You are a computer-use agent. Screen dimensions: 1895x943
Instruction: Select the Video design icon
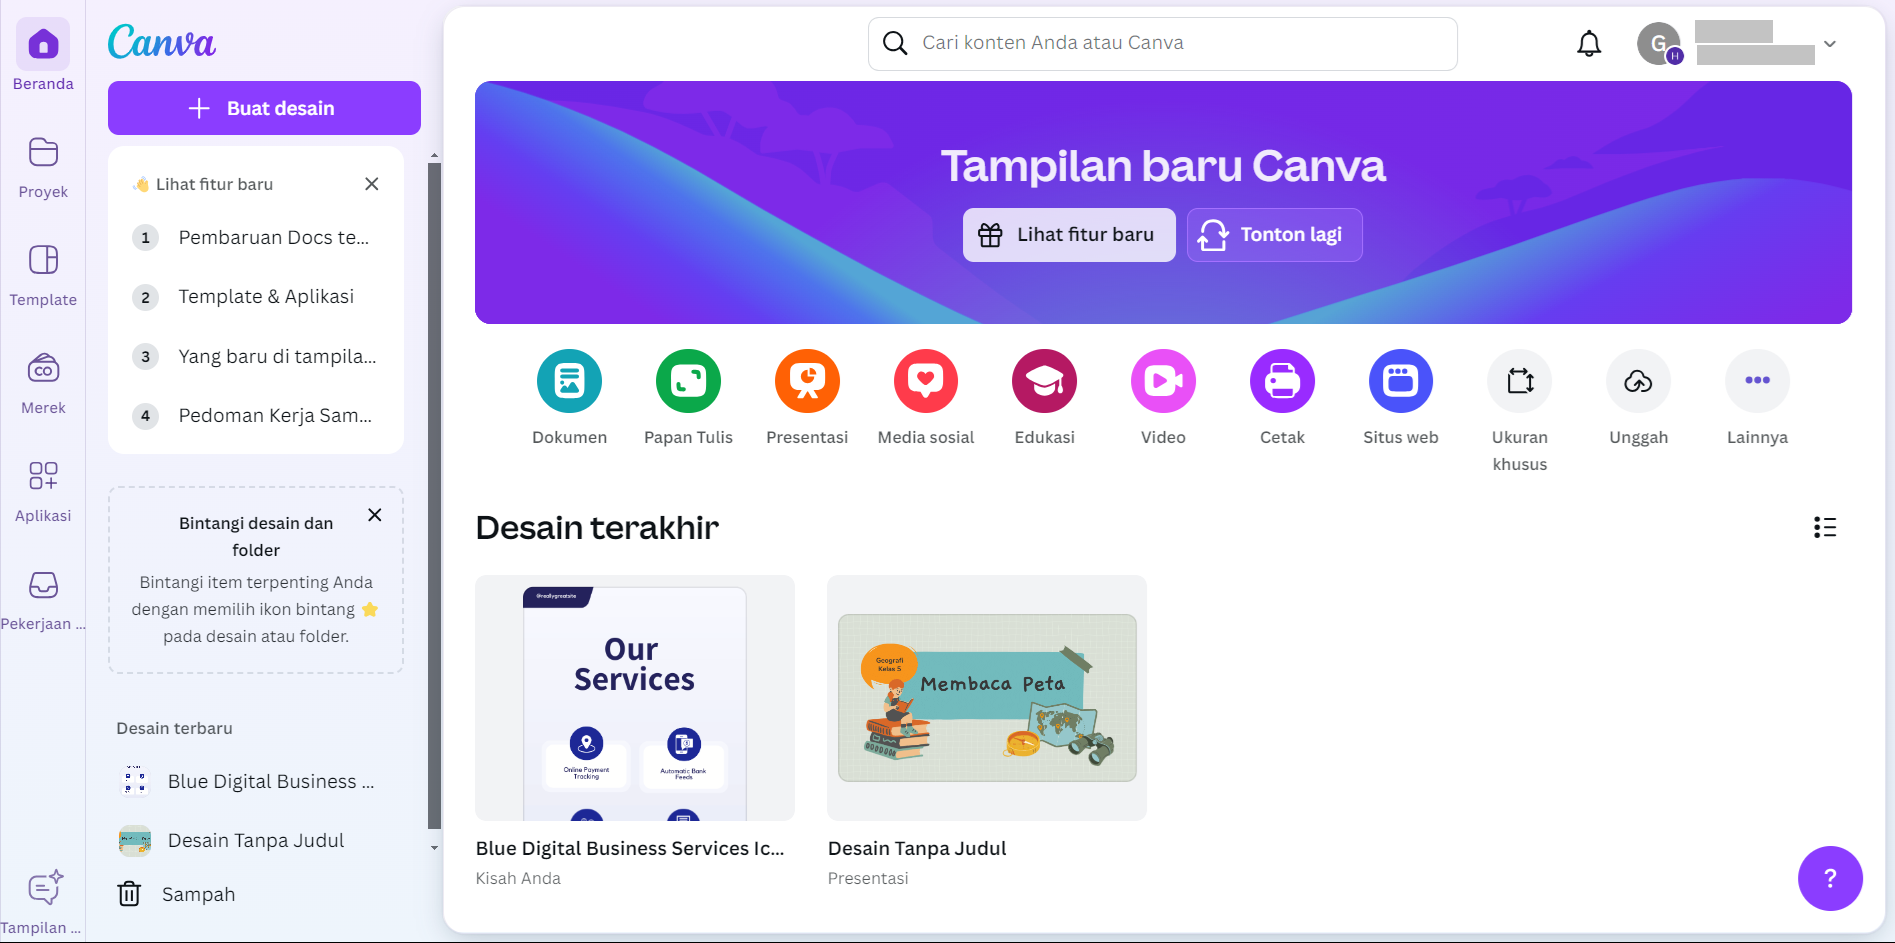[1163, 381]
